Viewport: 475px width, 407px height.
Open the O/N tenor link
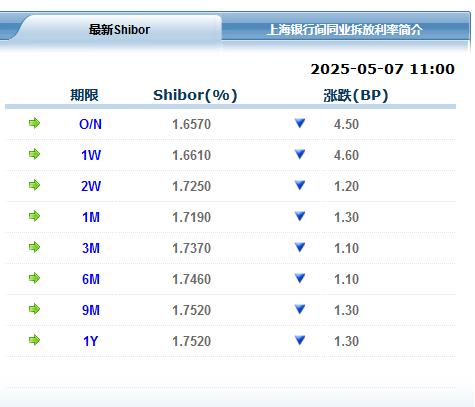pyautogui.click(x=90, y=124)
